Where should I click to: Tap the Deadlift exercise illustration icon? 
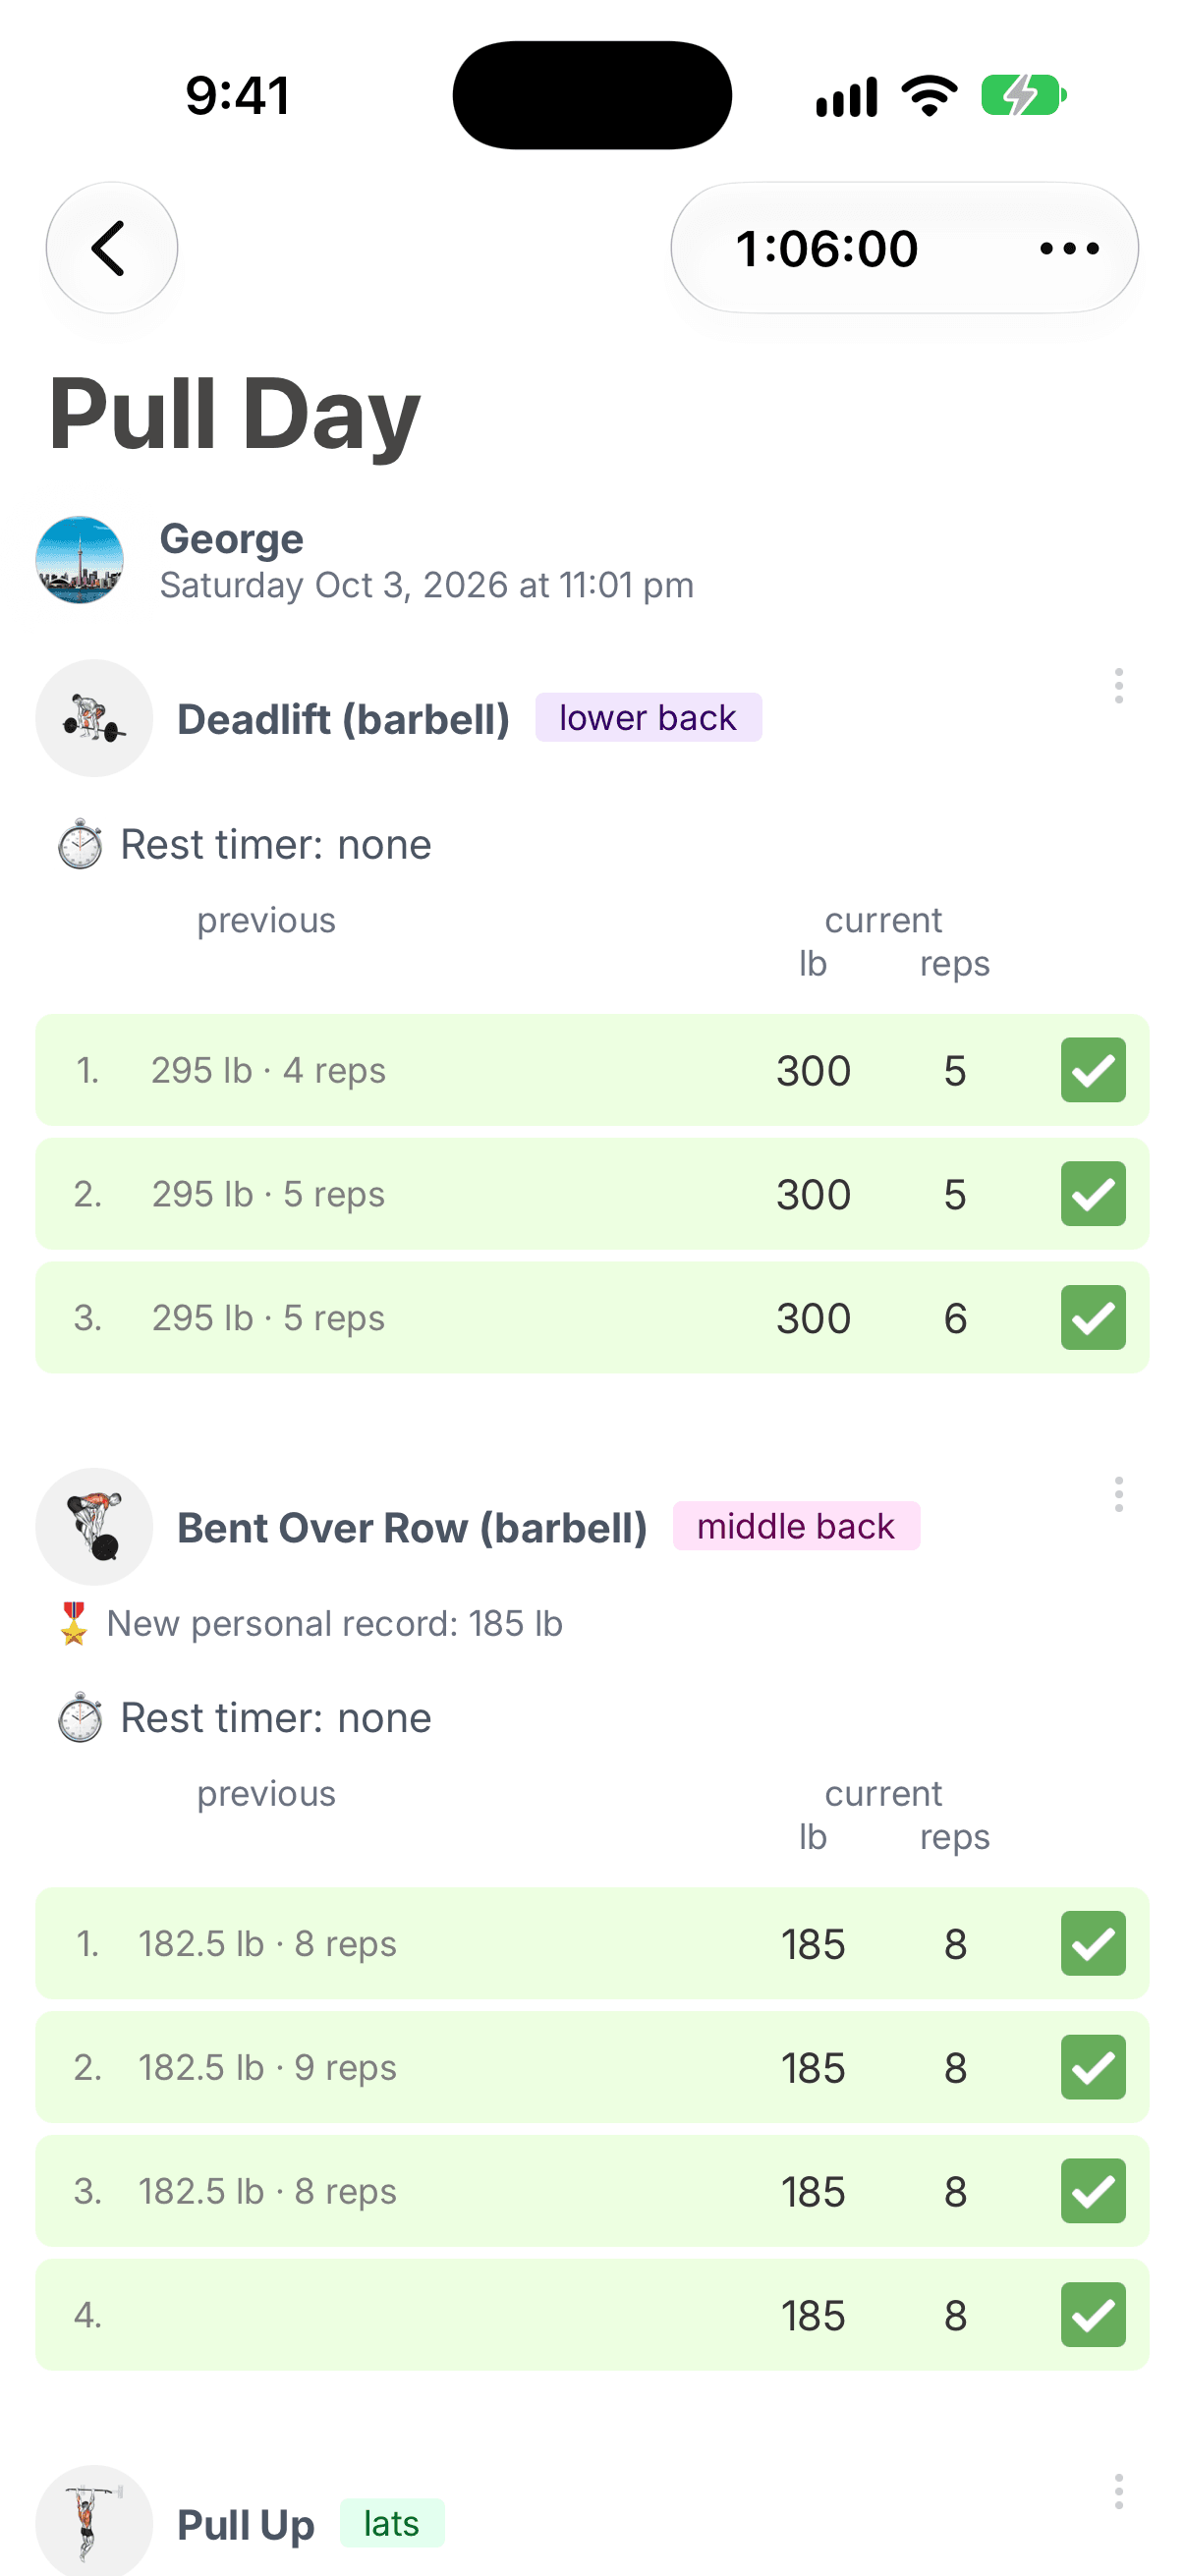click(94, 718)
